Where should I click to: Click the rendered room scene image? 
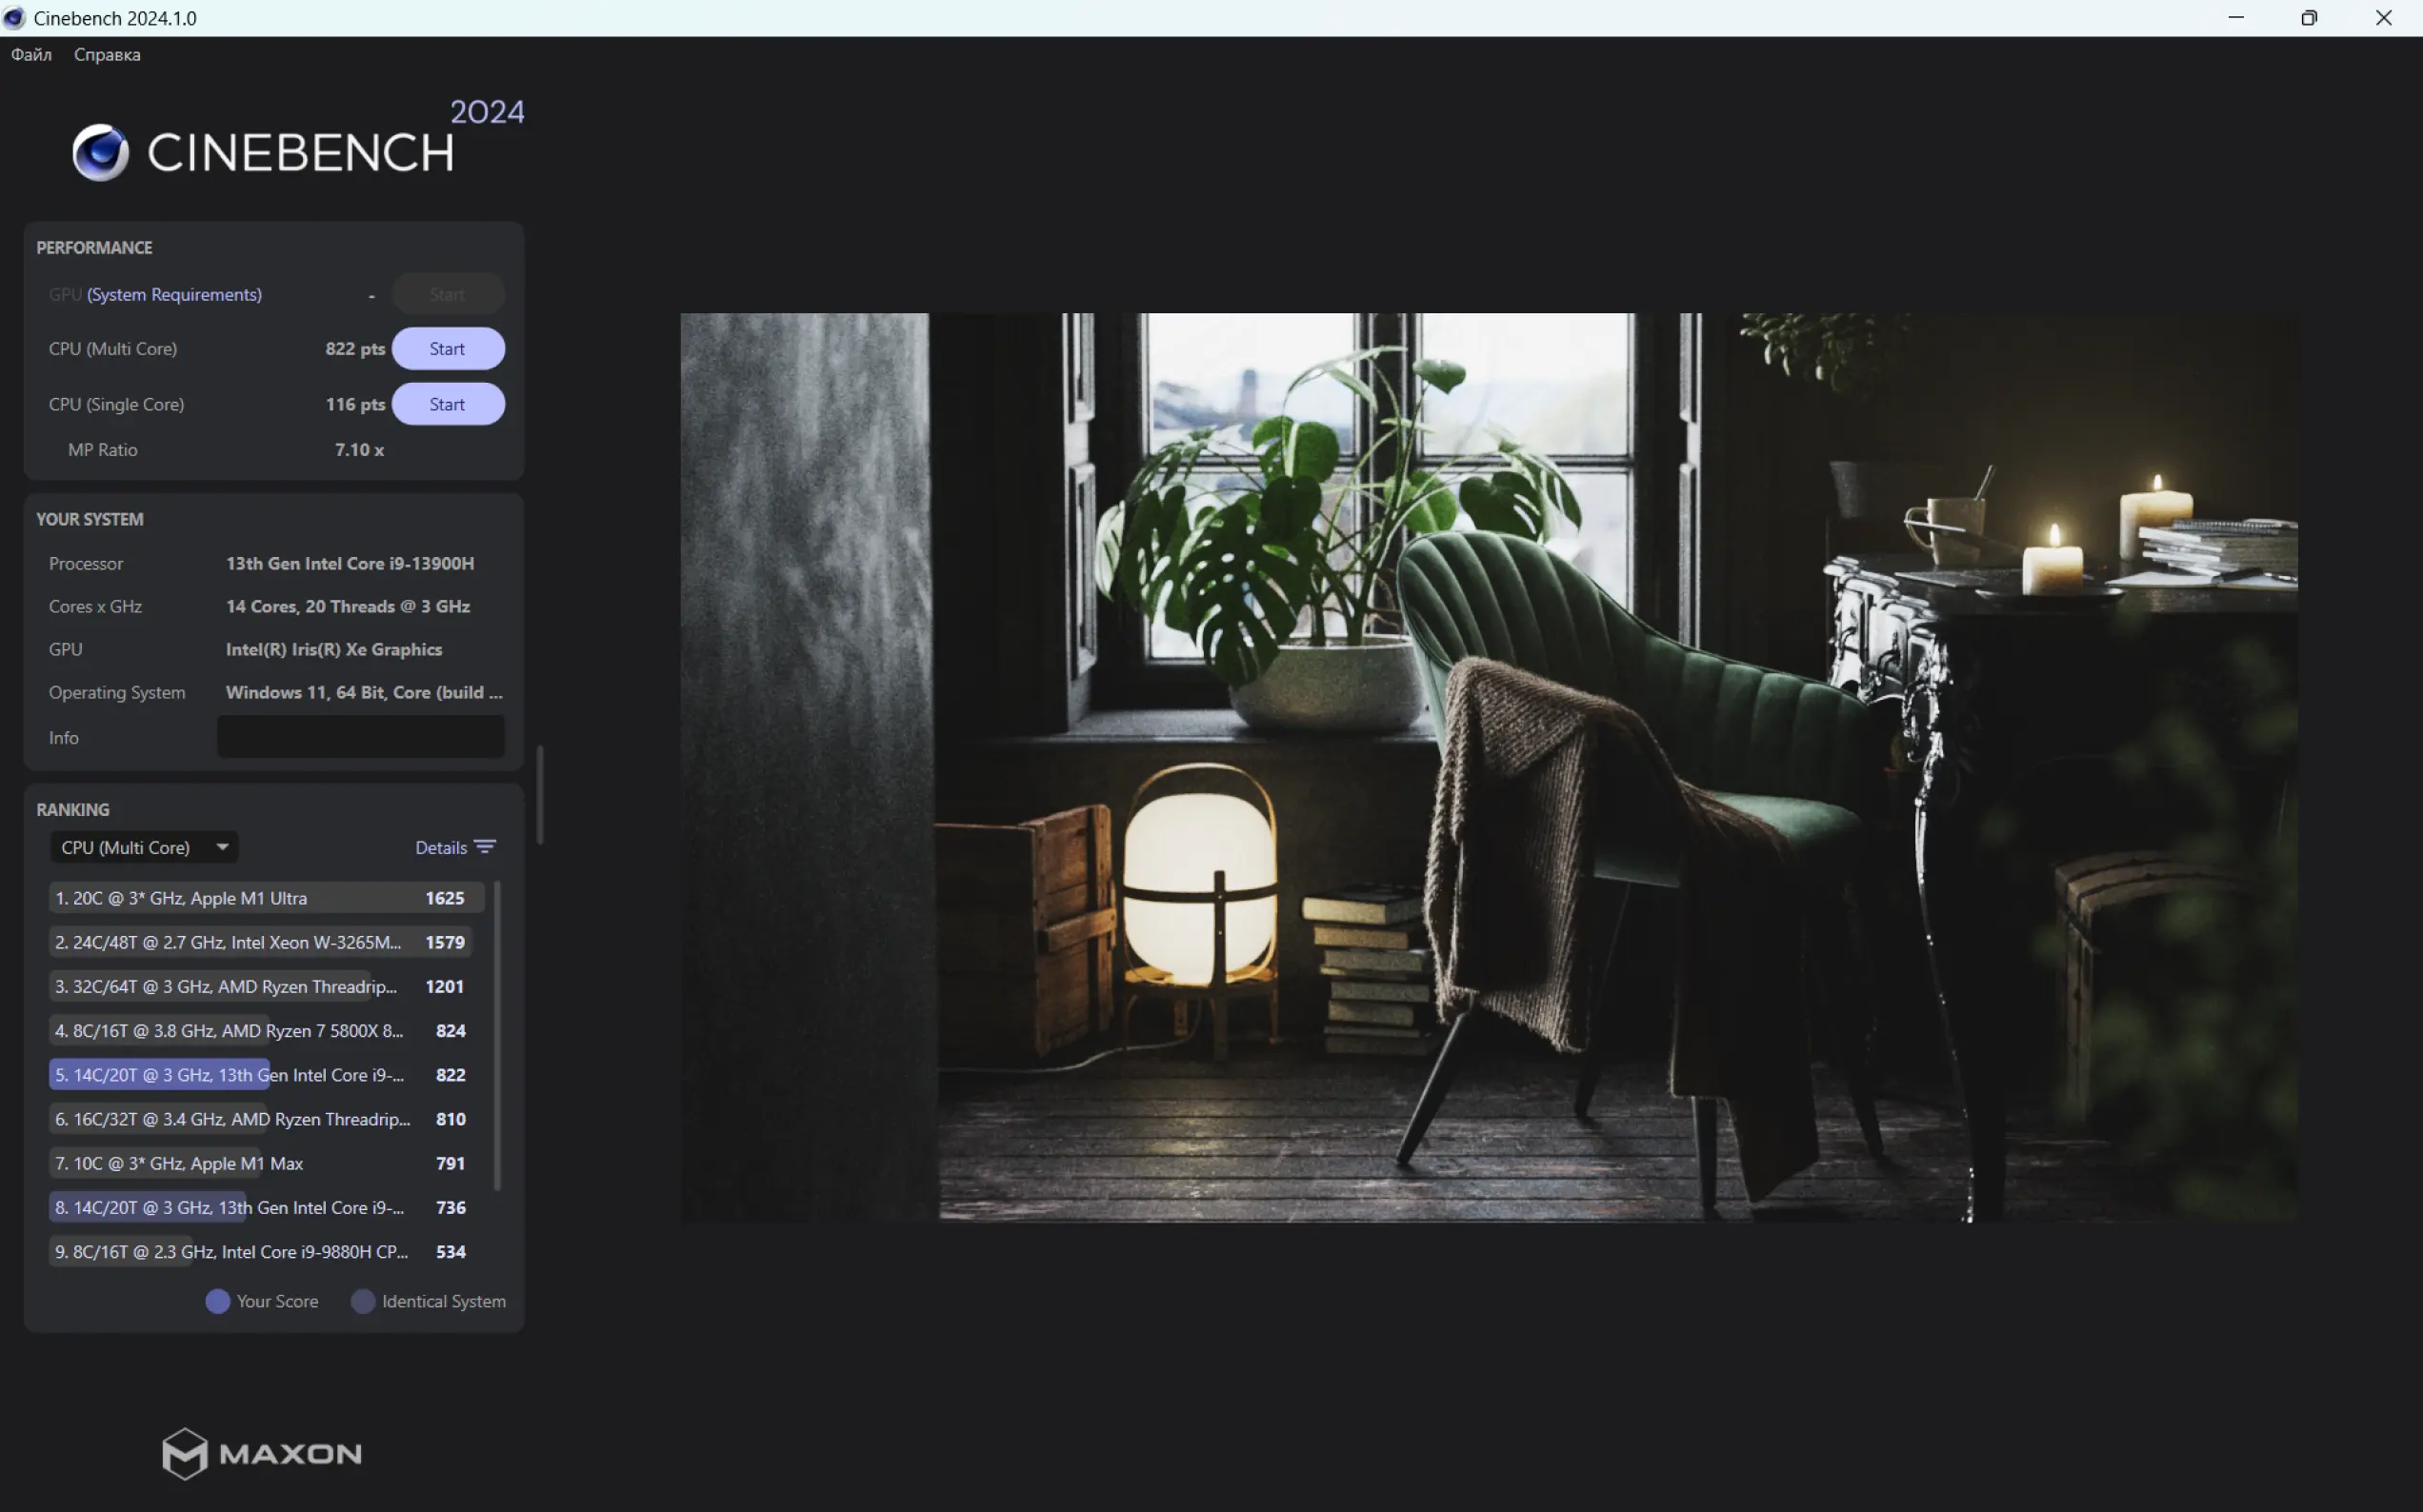click(x=1488, y=767)
